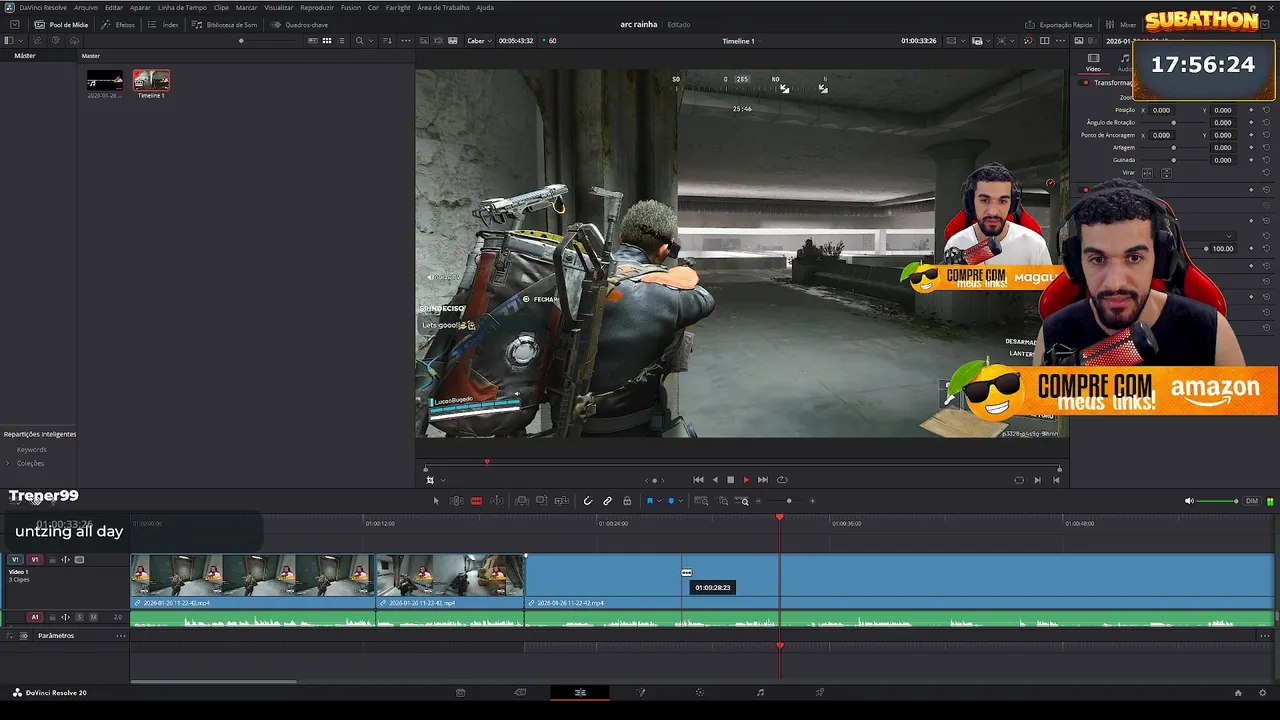
Task: Switch media pool to list view
Action: pos(342,41)
